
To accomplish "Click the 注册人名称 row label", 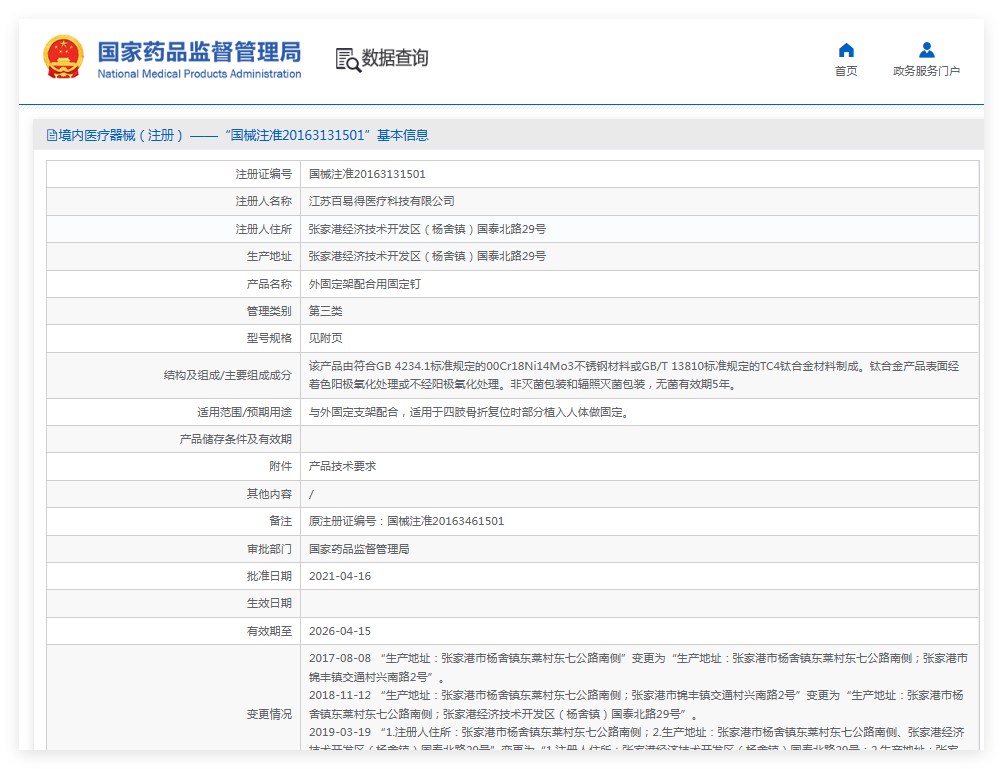I will [x=264, y=202].
